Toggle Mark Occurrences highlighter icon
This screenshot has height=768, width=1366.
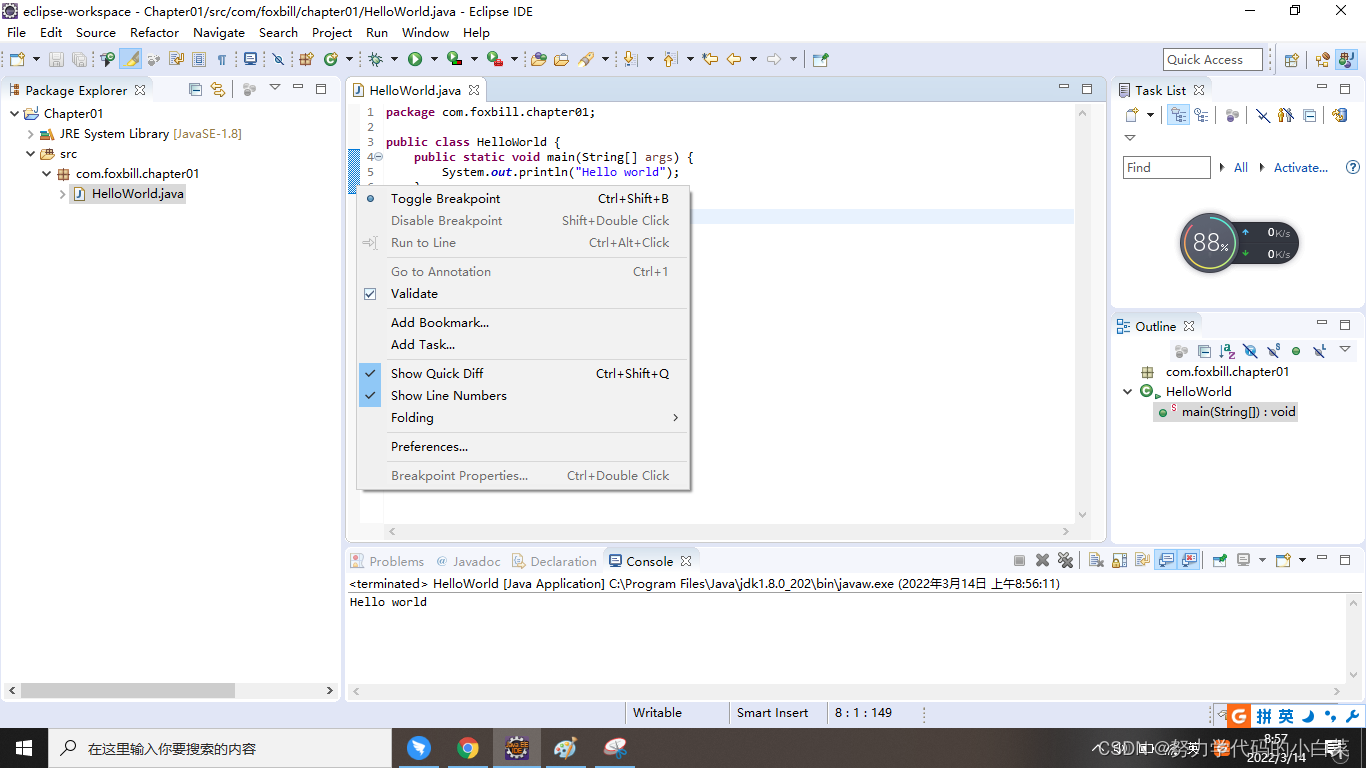pyautogui.click(x=131, y=59)
